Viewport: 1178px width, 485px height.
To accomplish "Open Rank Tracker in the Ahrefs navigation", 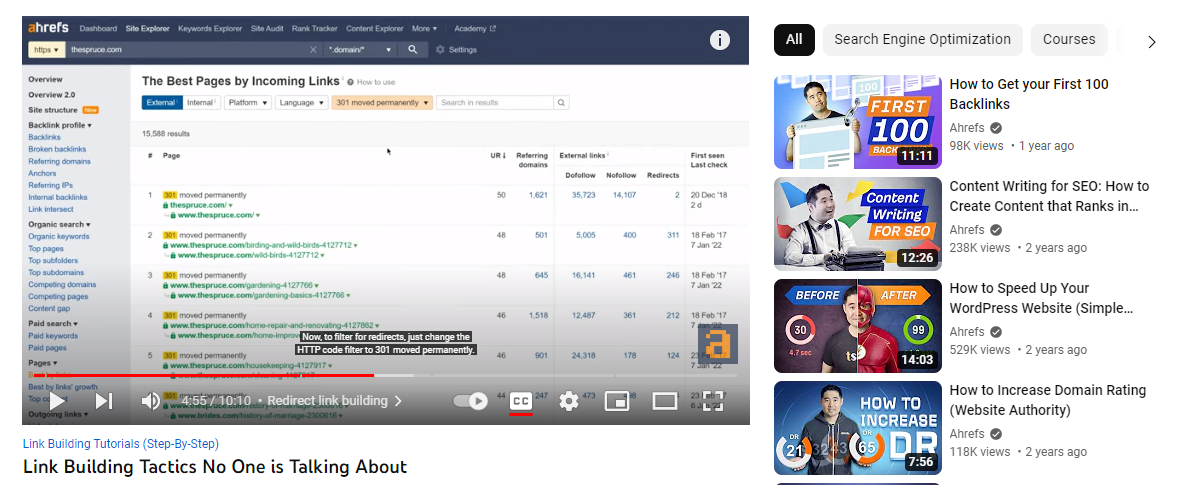I will click(x=315, y=29).
